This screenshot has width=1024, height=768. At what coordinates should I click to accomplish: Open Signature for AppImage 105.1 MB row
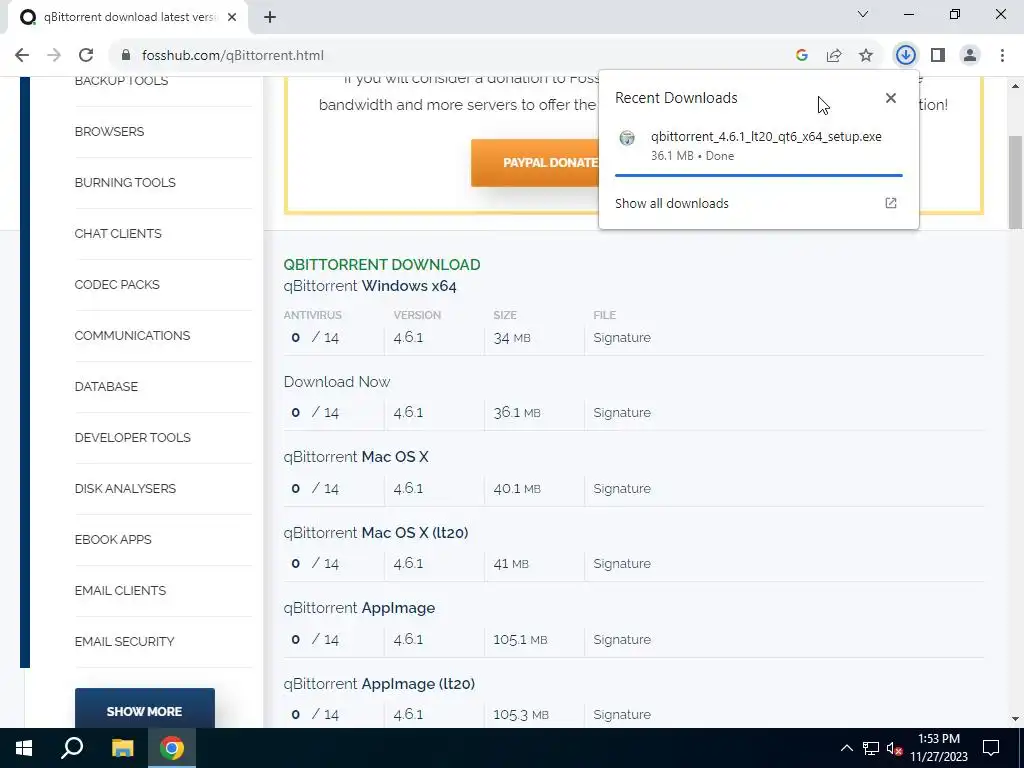(x=622, y=639)
